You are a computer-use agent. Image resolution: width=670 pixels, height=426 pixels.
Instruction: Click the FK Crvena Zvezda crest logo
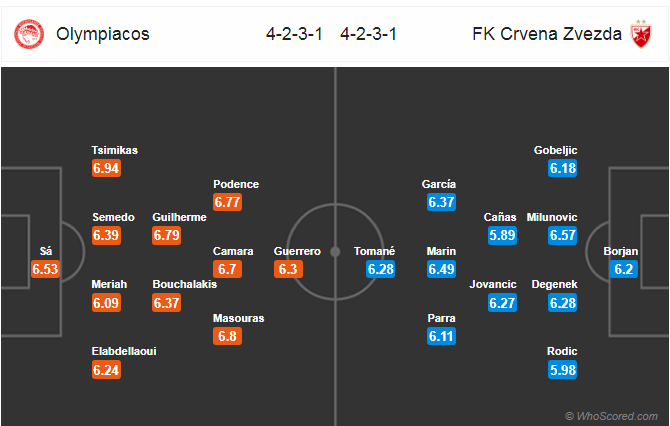pyautogui.click(x=641, y=34)
